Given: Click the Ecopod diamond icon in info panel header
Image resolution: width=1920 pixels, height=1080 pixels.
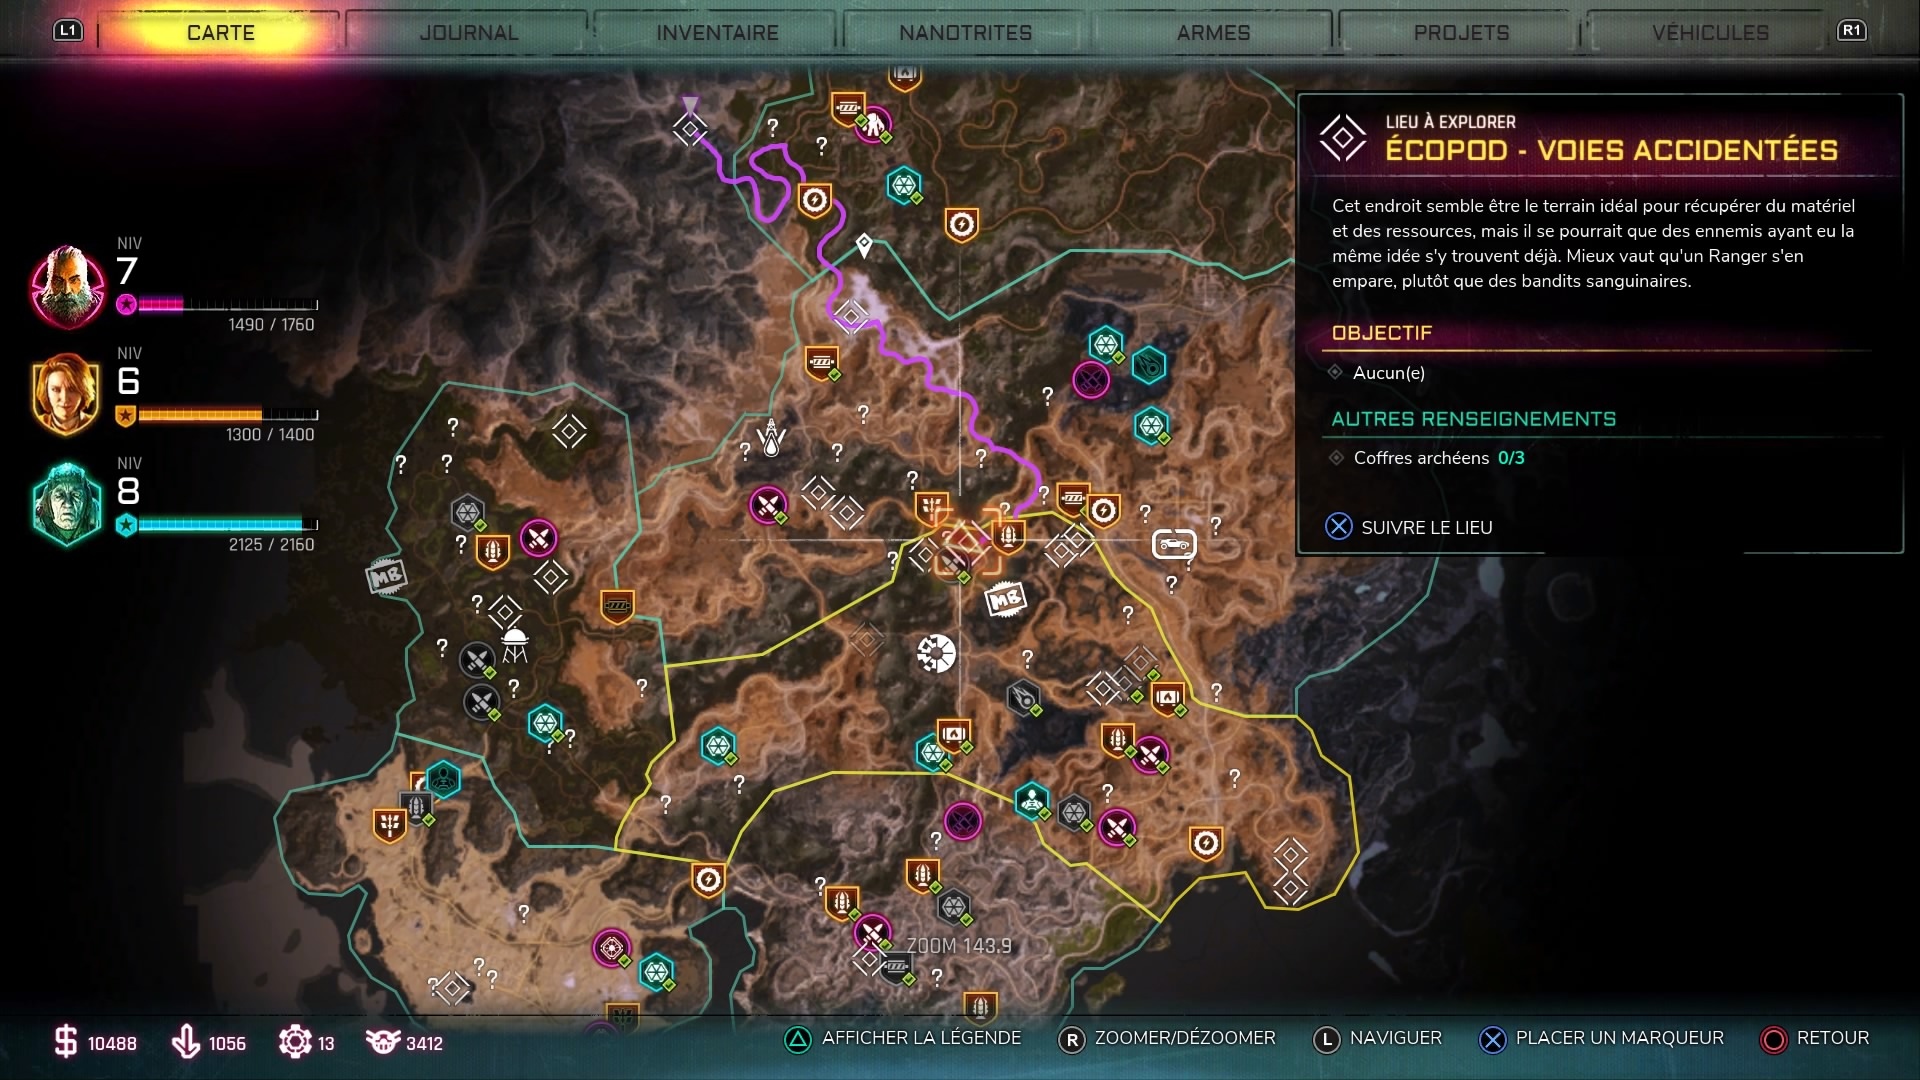Looking at the screenshot, I should 1342,137.
